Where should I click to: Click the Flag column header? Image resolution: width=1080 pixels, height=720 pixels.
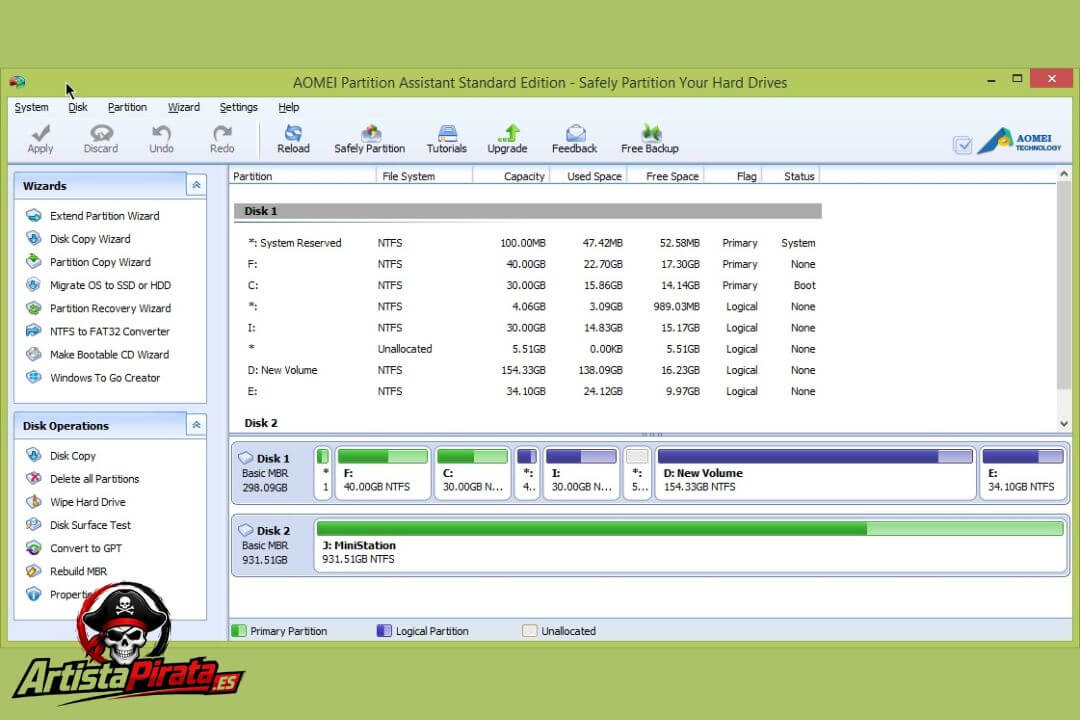[734, 176]
